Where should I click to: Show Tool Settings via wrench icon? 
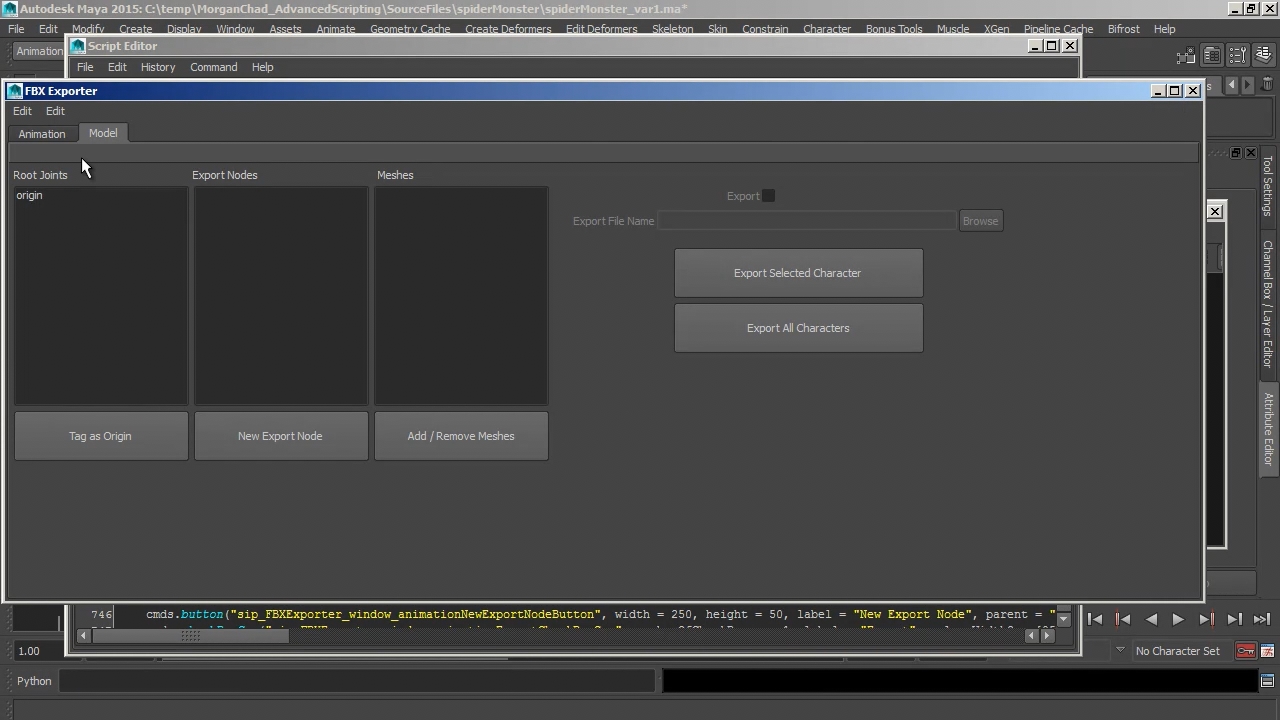click(x=1238, y=55)
